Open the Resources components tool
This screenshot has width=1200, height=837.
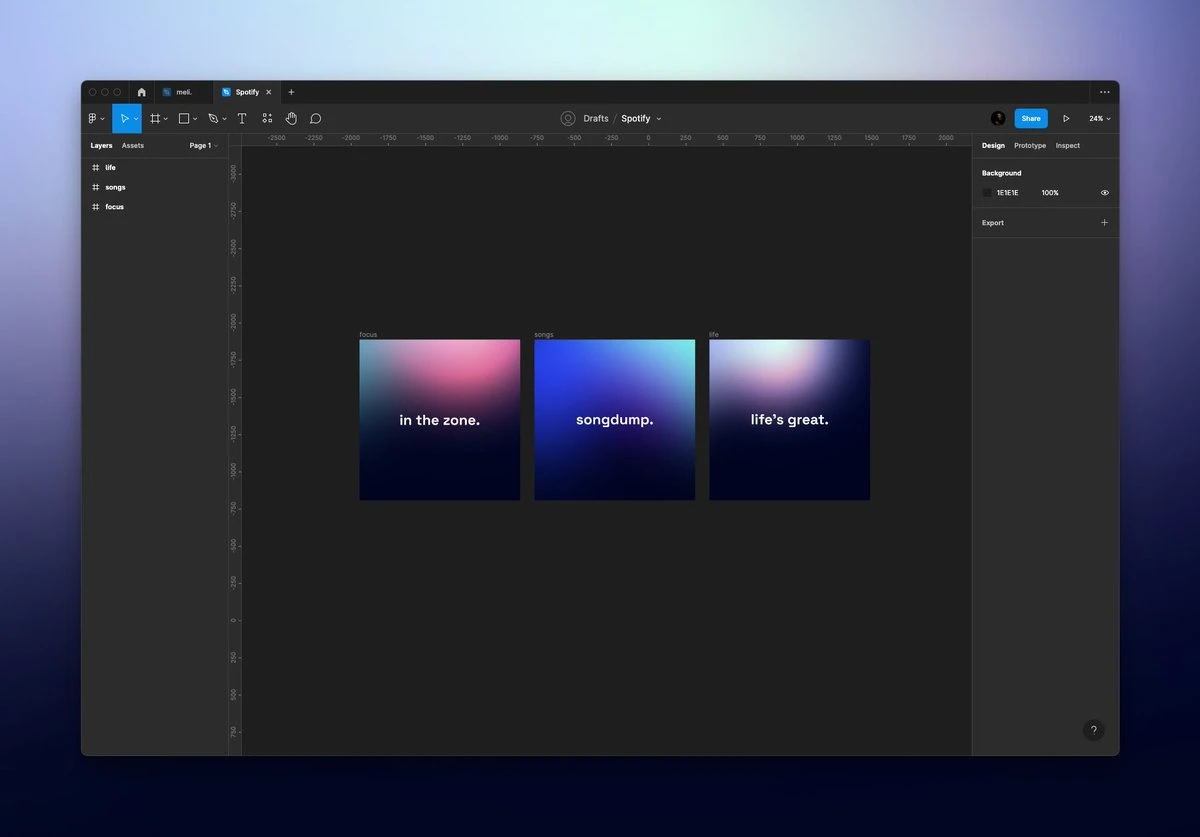tap(267, 118)
